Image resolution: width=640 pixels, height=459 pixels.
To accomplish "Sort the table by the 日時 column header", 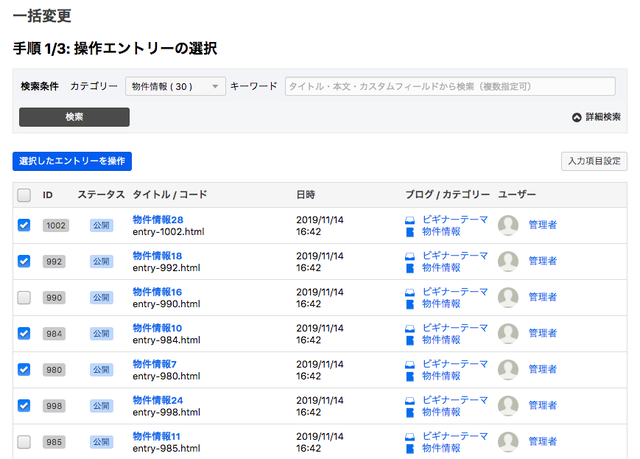I will click(306, 195).
